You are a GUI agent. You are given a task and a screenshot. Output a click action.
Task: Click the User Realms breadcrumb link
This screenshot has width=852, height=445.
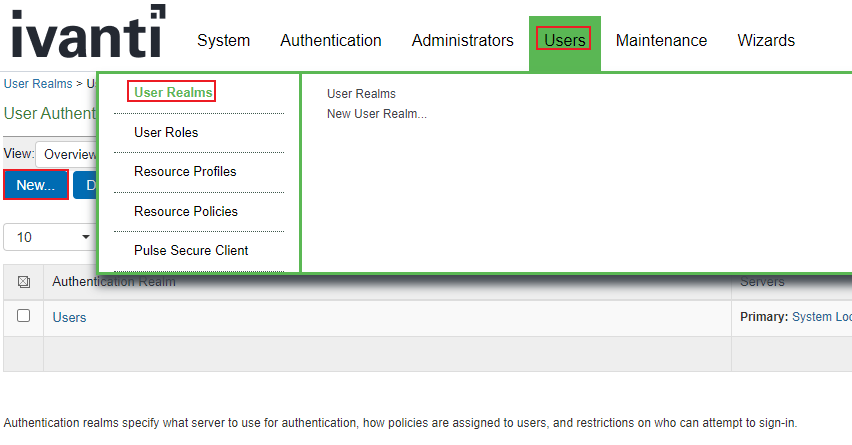[37, 84]
